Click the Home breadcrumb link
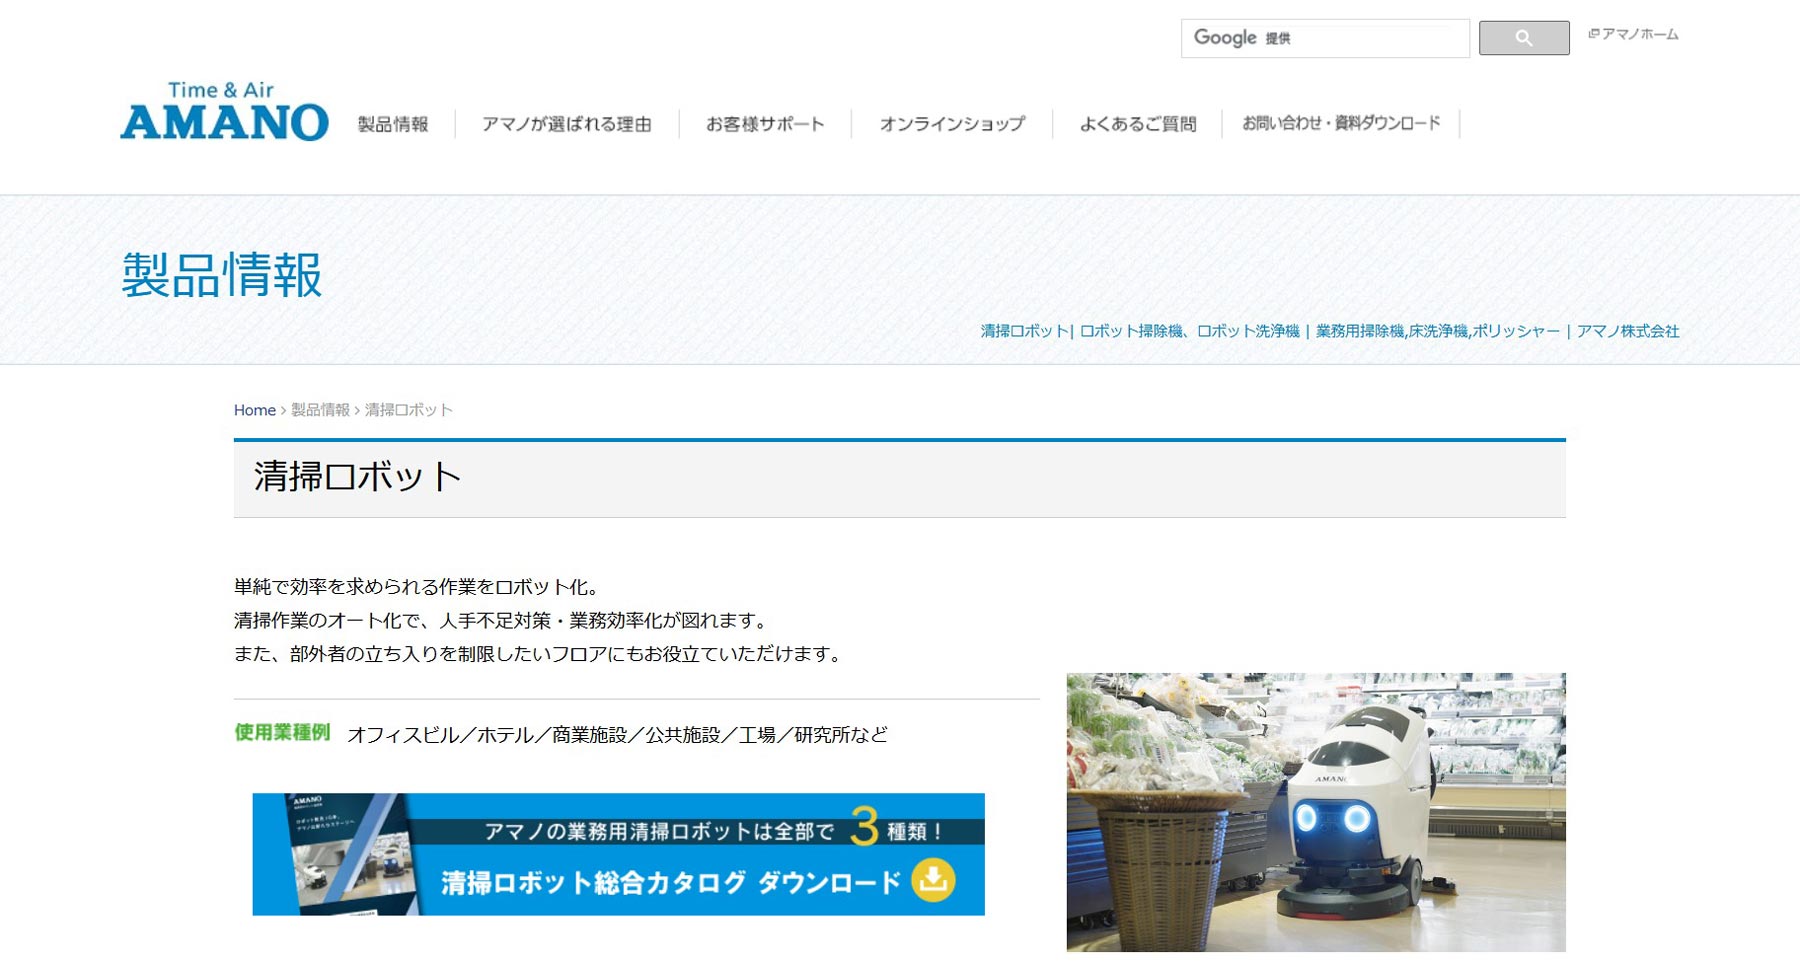This screenshot has width=1800, height=961. coord(255,410)
